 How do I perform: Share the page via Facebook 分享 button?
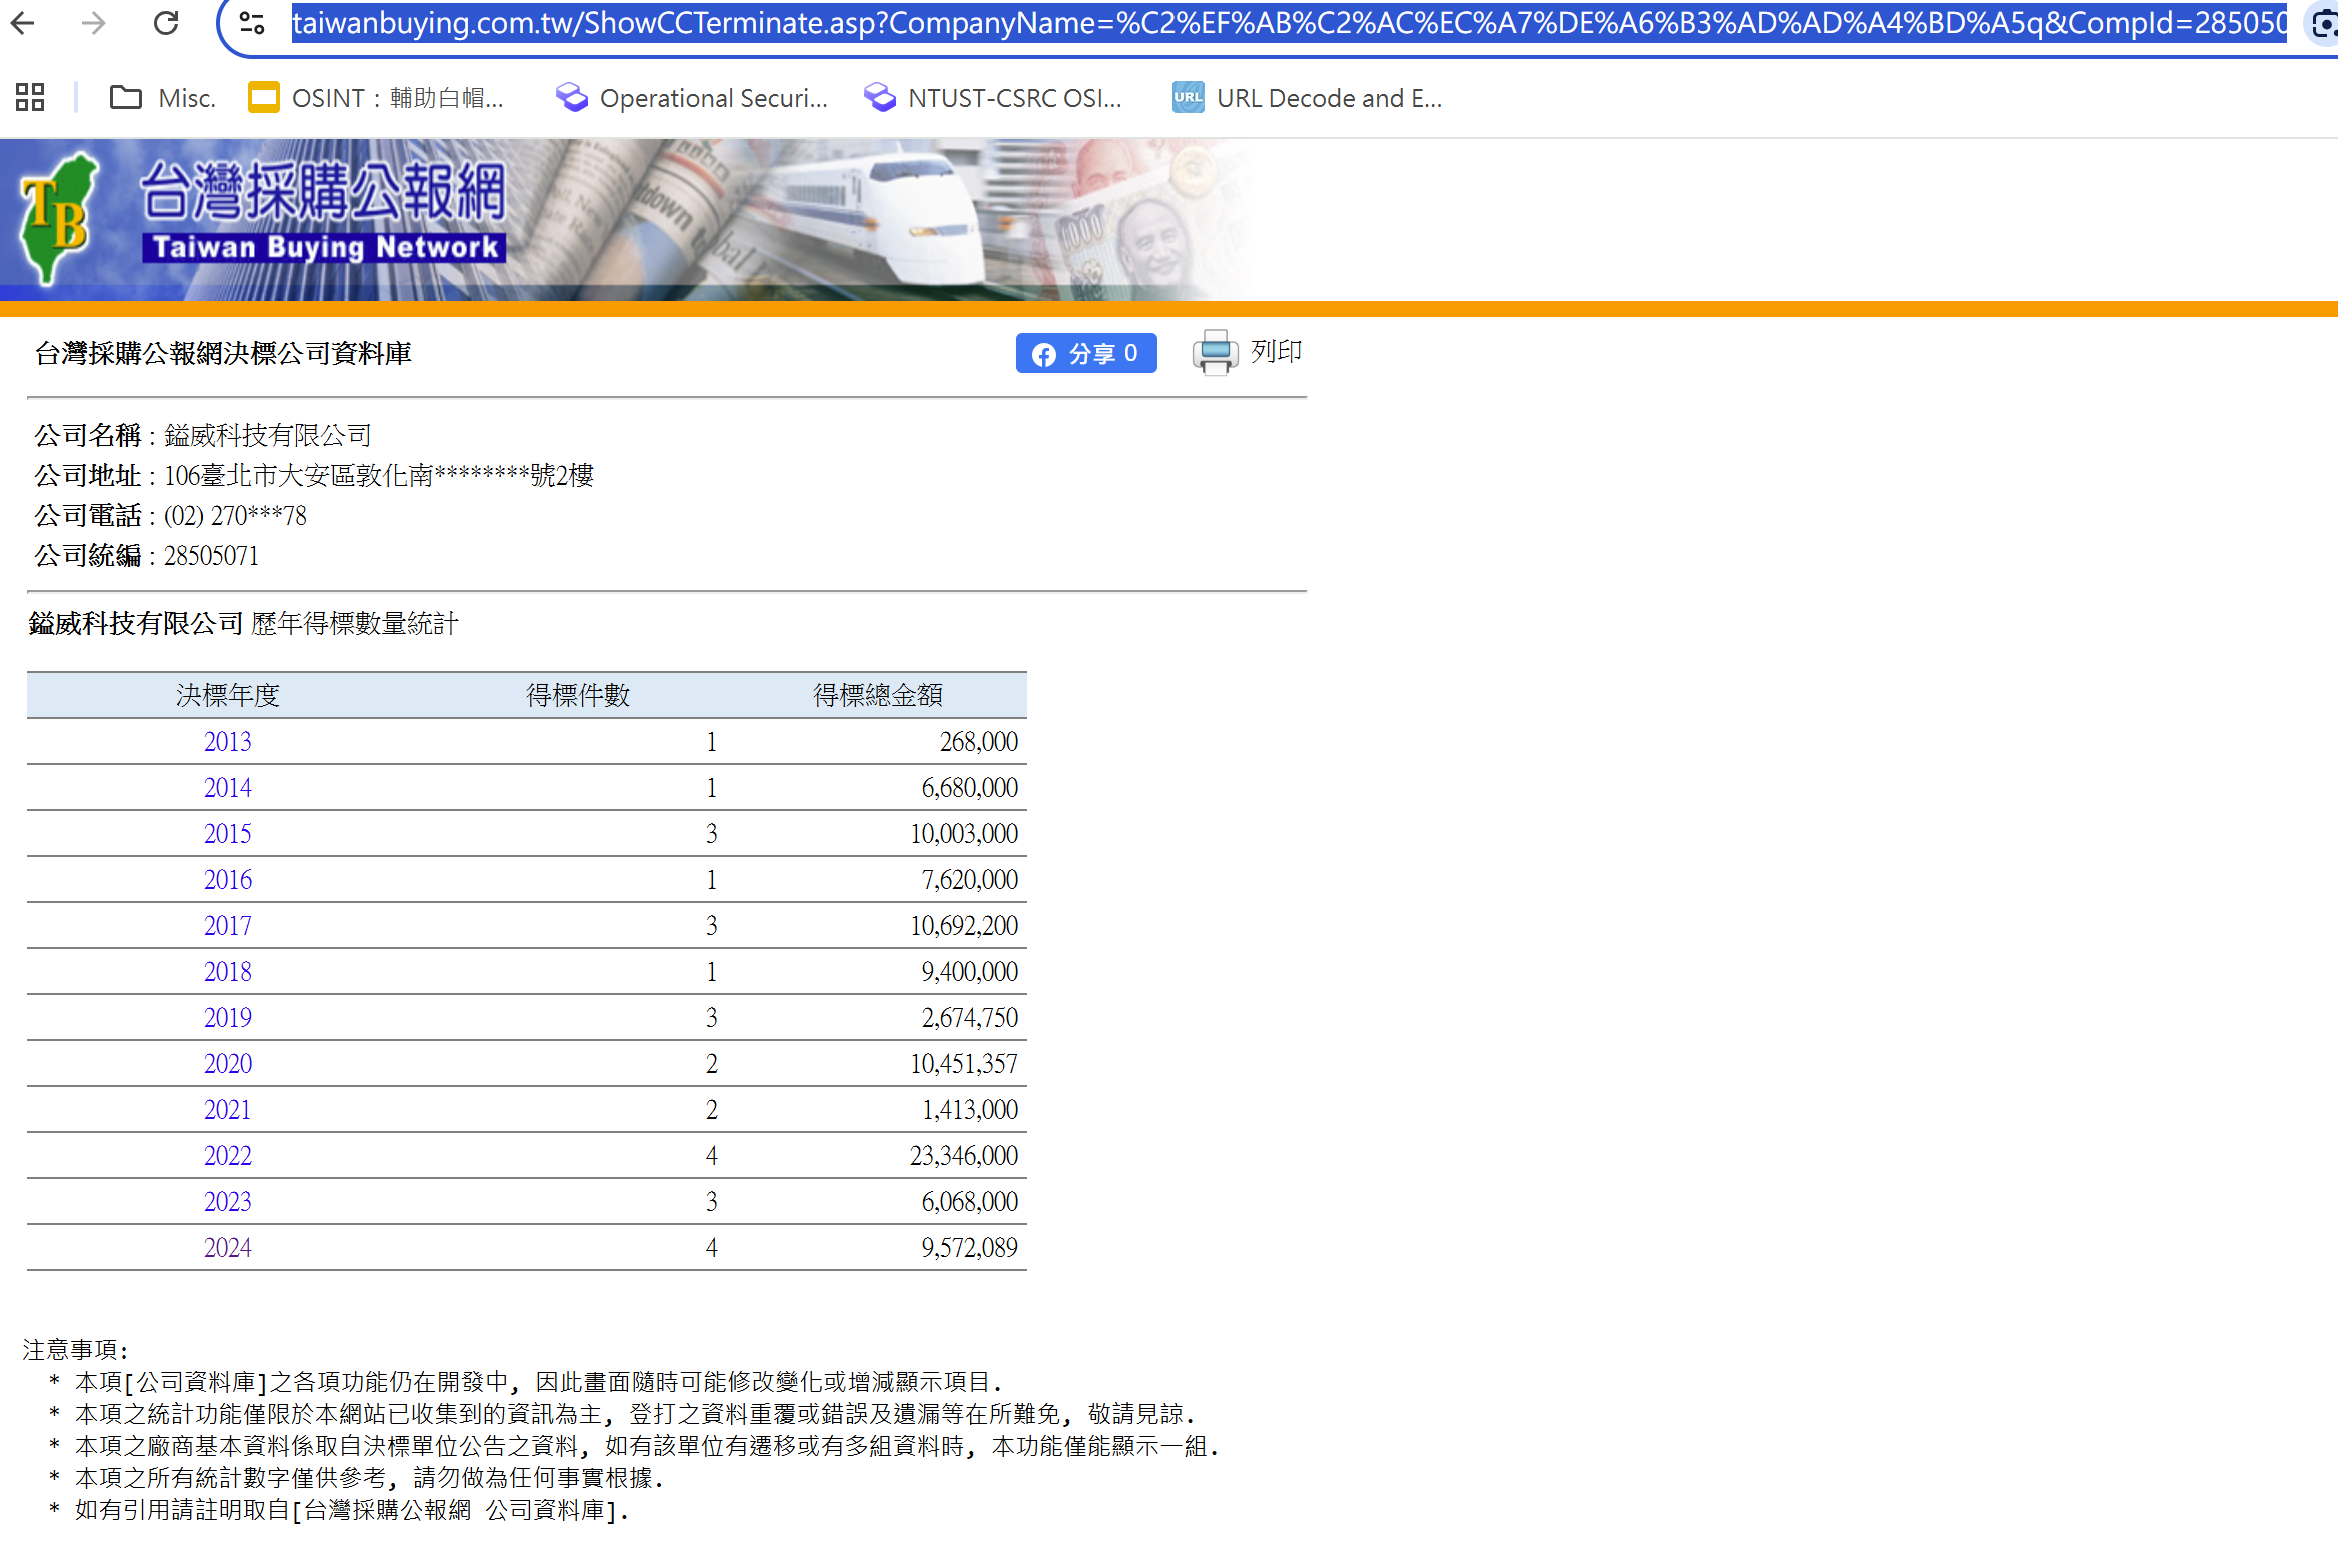point(1086,353)
